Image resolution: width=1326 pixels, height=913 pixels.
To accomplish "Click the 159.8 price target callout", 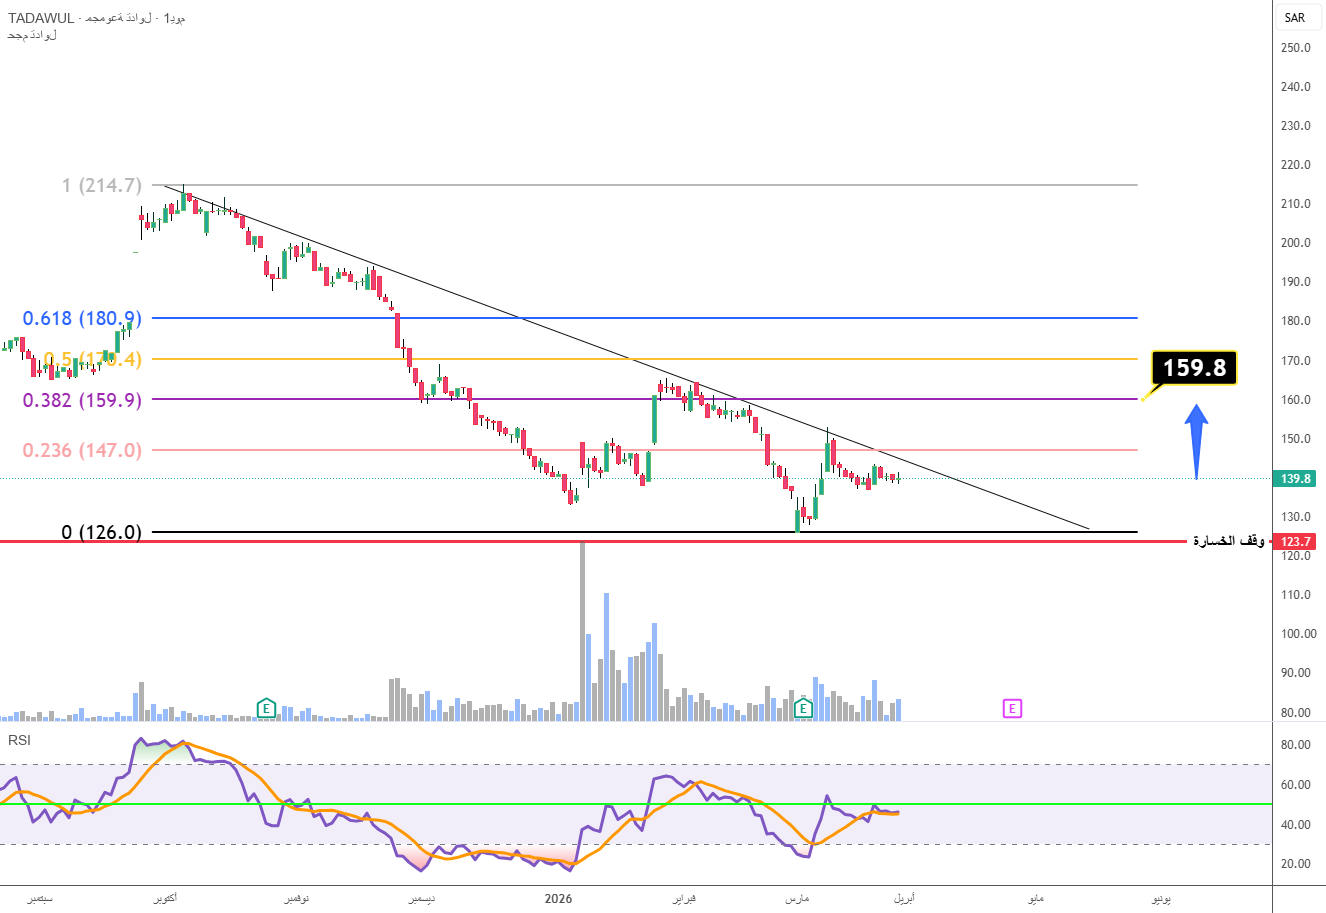I will point(1194,368).
